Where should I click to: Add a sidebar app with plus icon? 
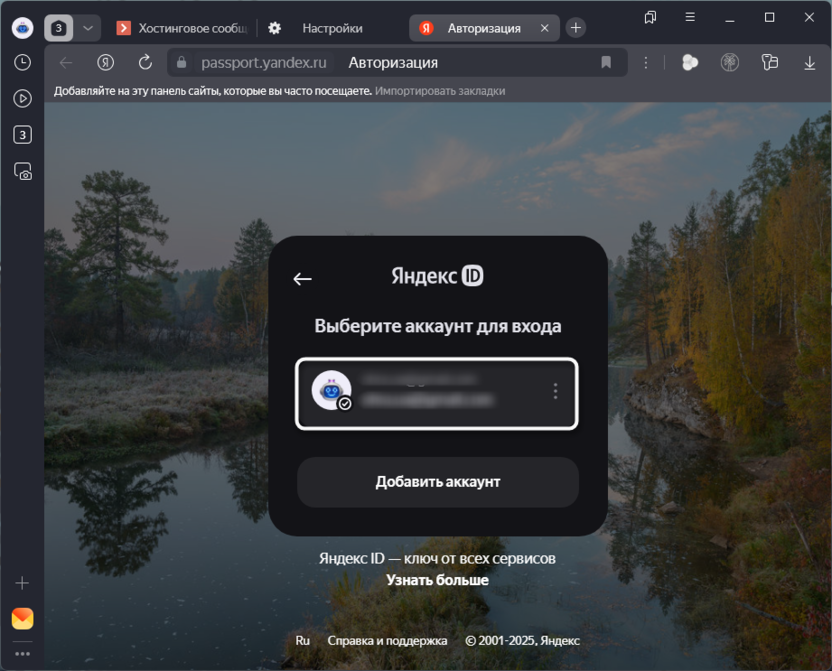(22, 583)
